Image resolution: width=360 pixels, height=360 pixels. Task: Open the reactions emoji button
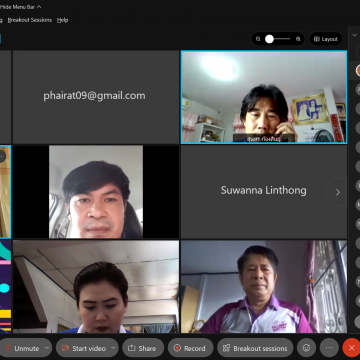pos(306,348)
